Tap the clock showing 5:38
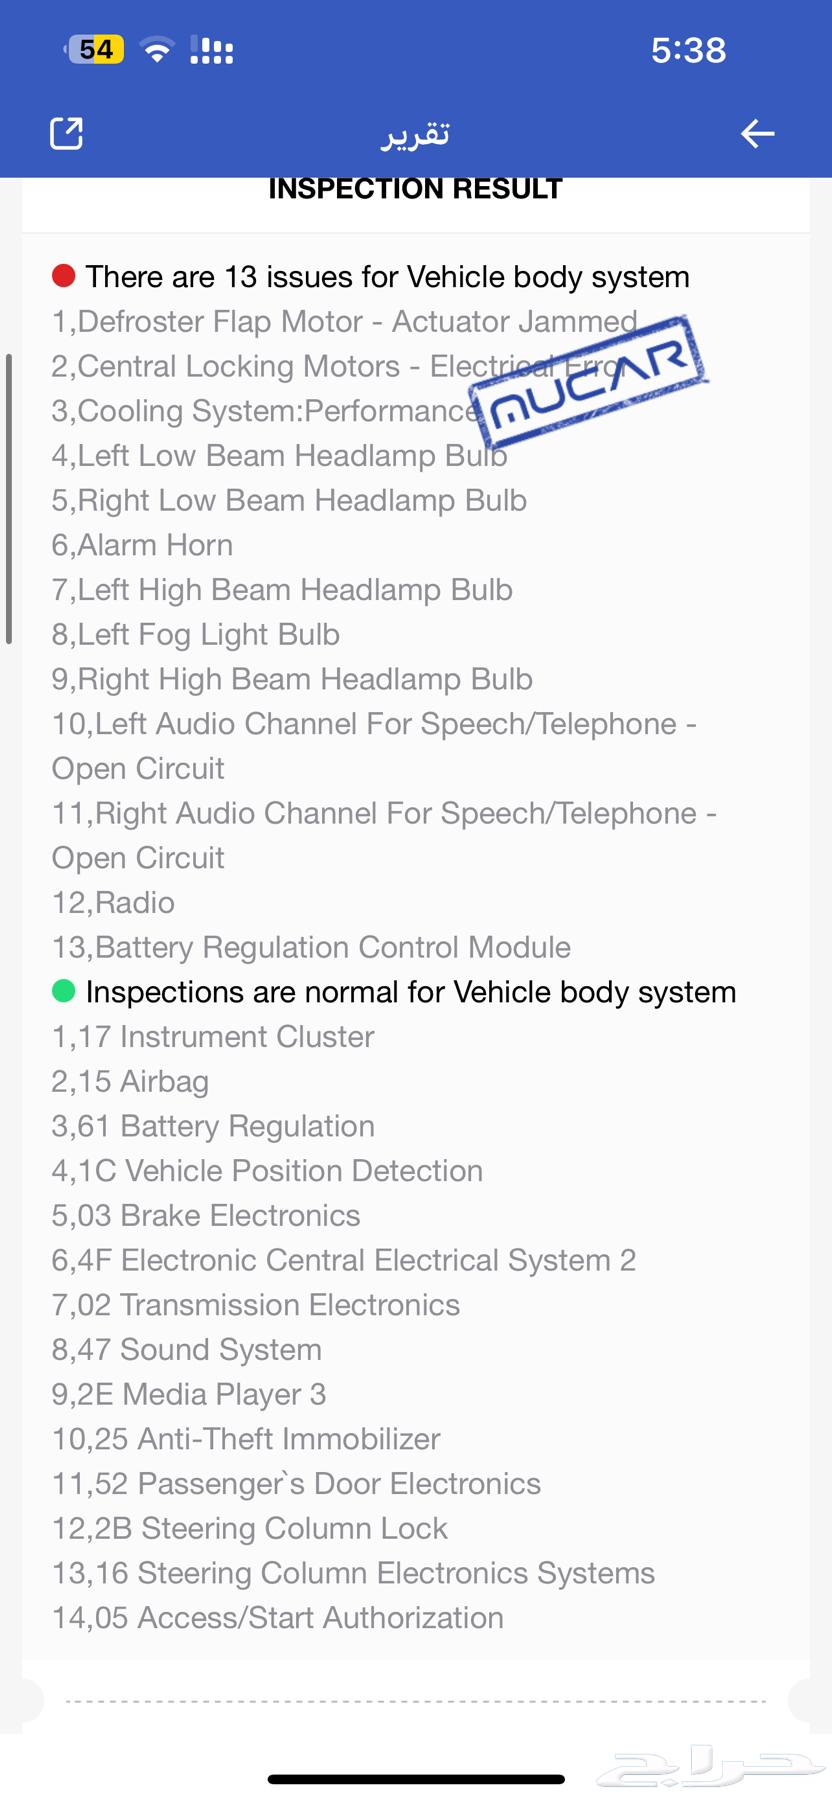 [x=688, y=50]
